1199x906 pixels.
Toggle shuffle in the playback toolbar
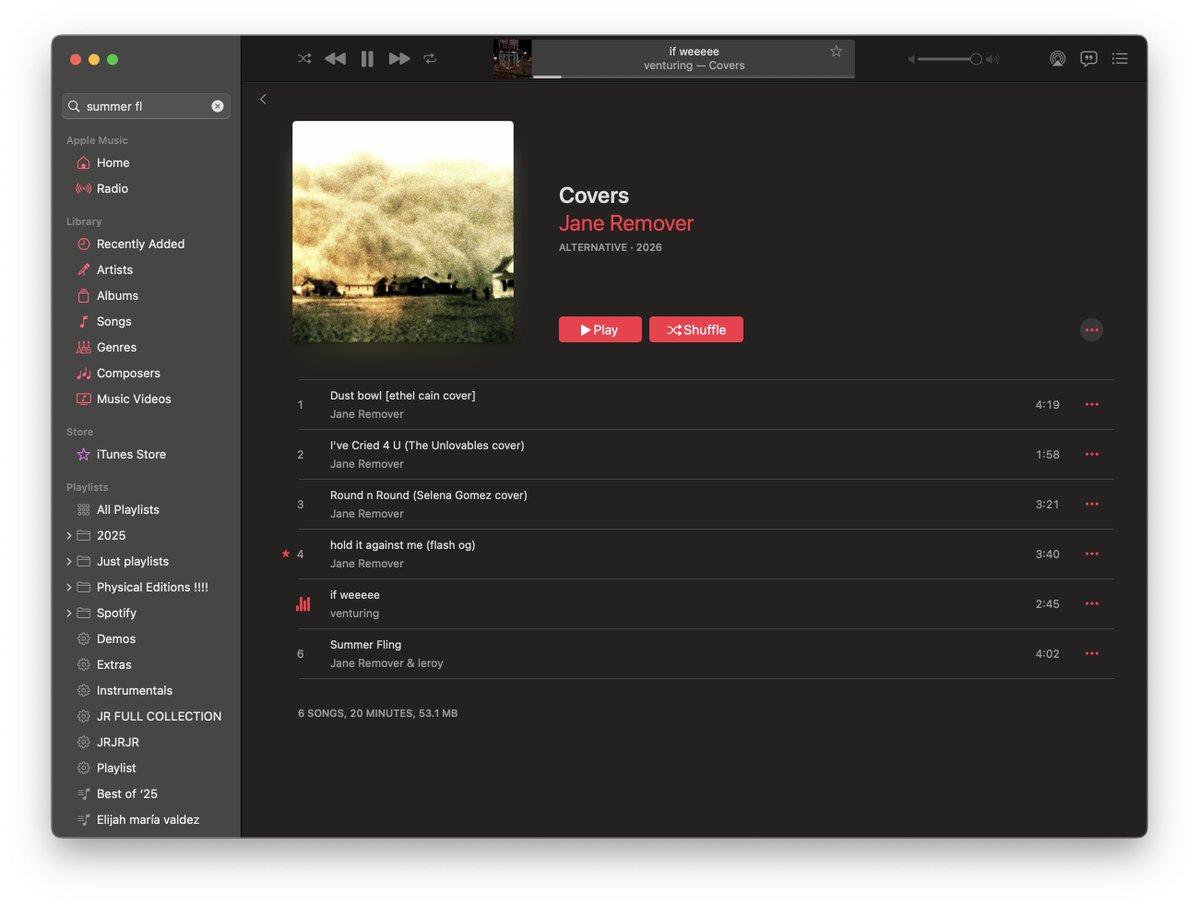(x=304, y=59)
